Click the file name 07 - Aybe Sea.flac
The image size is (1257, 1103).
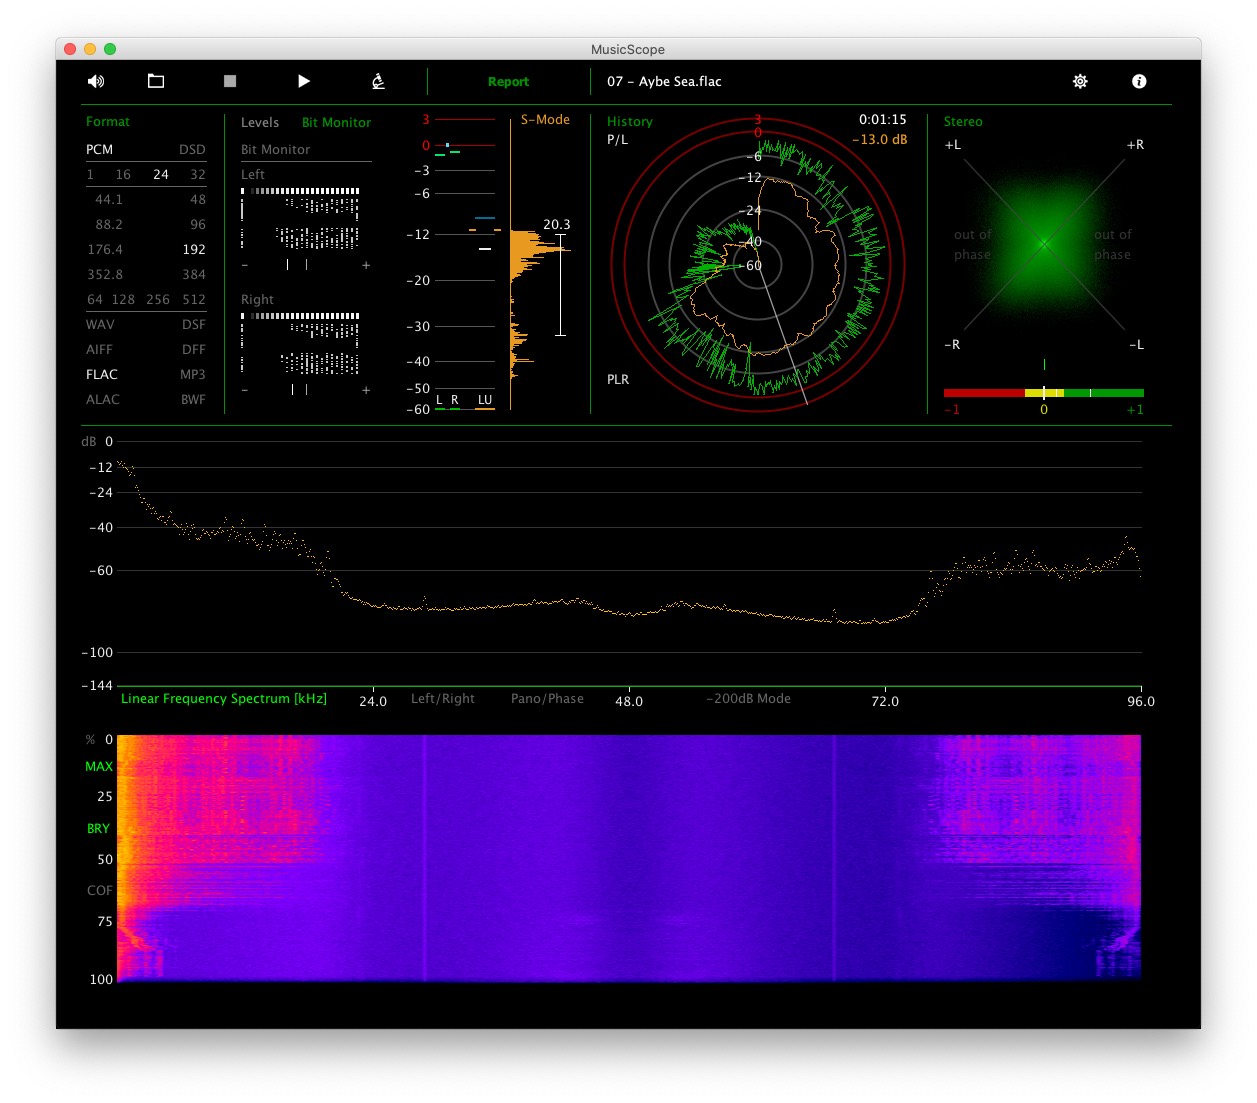pos(664,81)
